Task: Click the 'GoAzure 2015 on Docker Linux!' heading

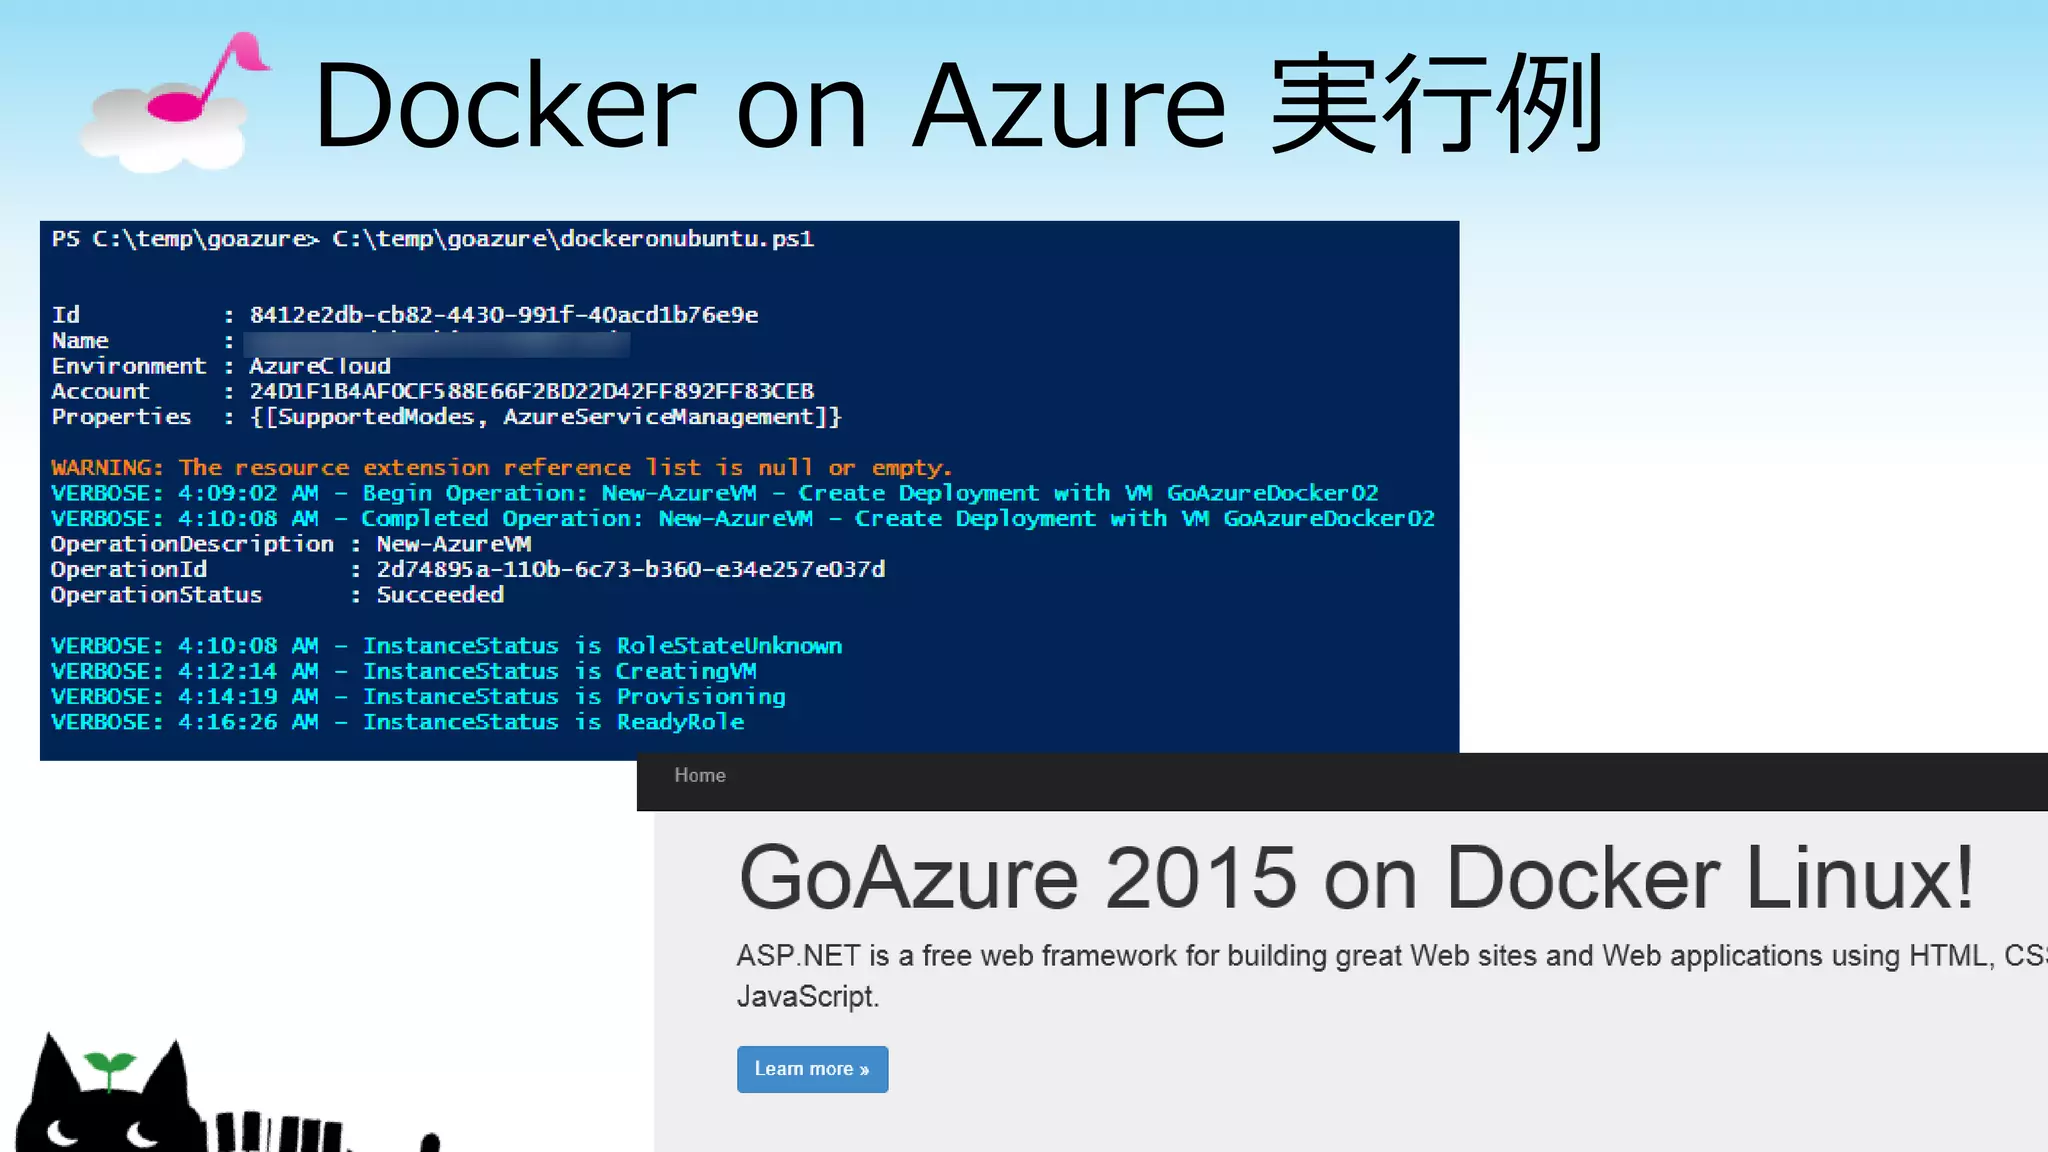Action: [x=1356, y=878]
